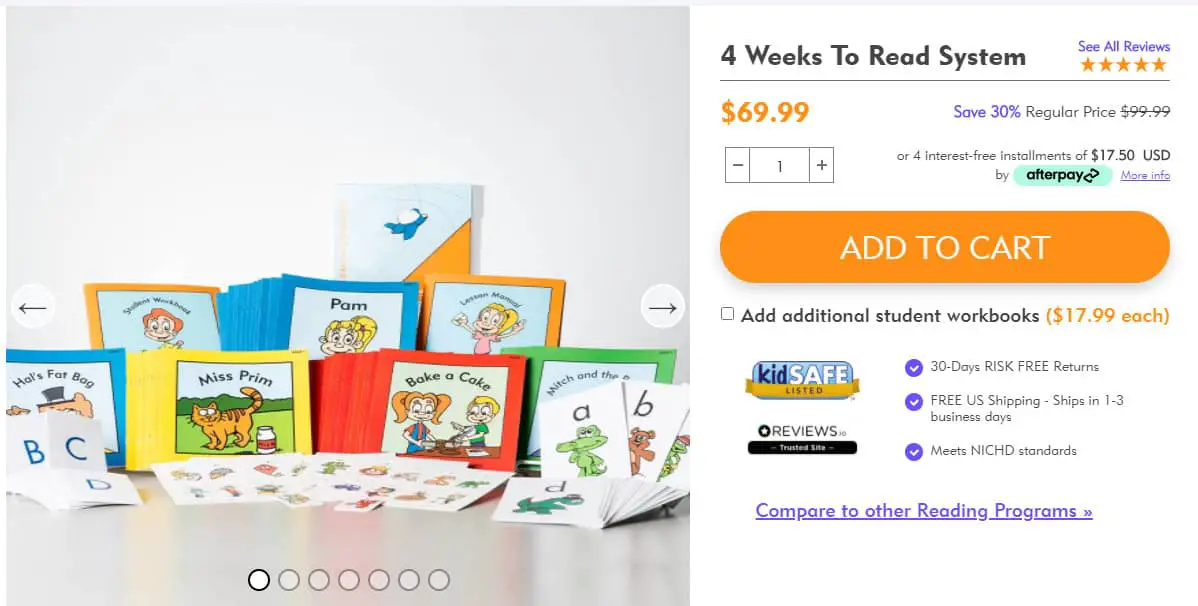The image size is (1198, 606).
Task: Go to previous product image arrow
Action: click(33, 306)
